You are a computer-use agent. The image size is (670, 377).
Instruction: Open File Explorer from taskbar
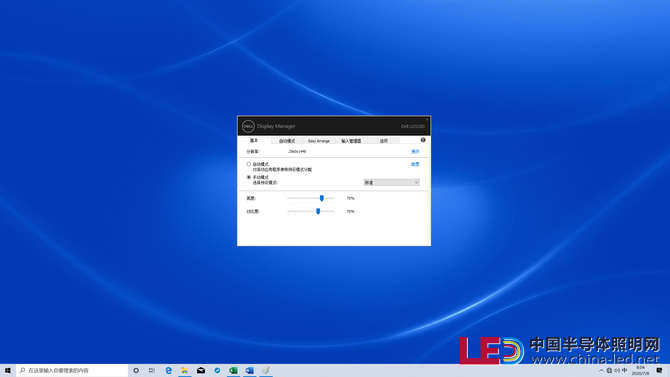[x=185, y=371]
